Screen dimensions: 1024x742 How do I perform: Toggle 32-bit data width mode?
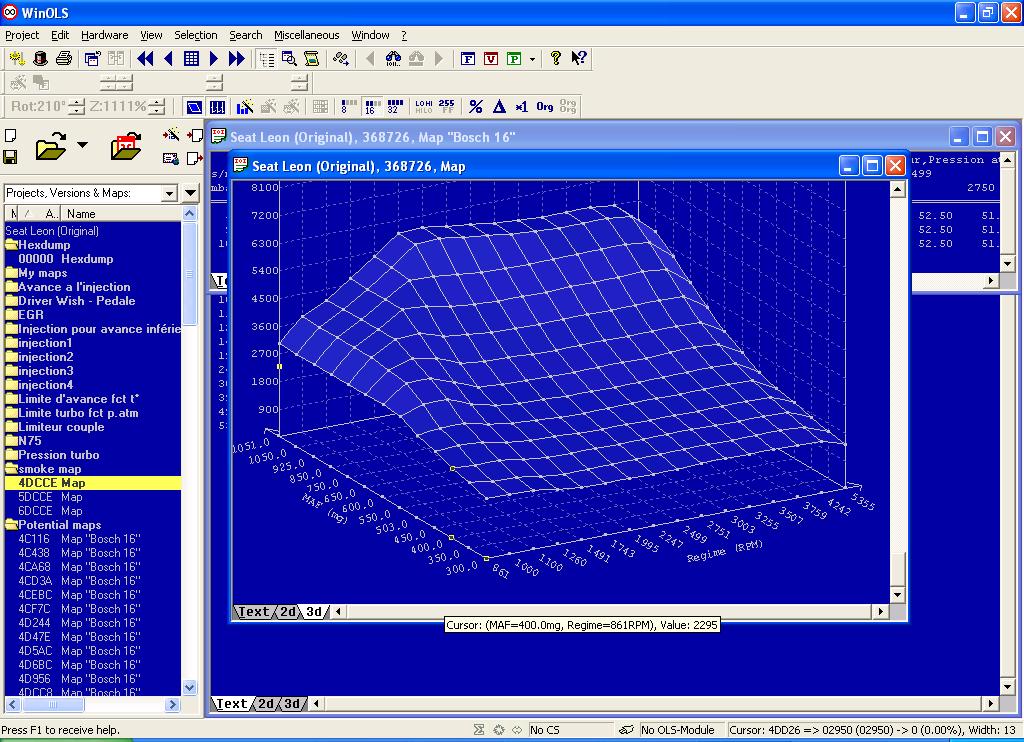click(x=394, y=106)
